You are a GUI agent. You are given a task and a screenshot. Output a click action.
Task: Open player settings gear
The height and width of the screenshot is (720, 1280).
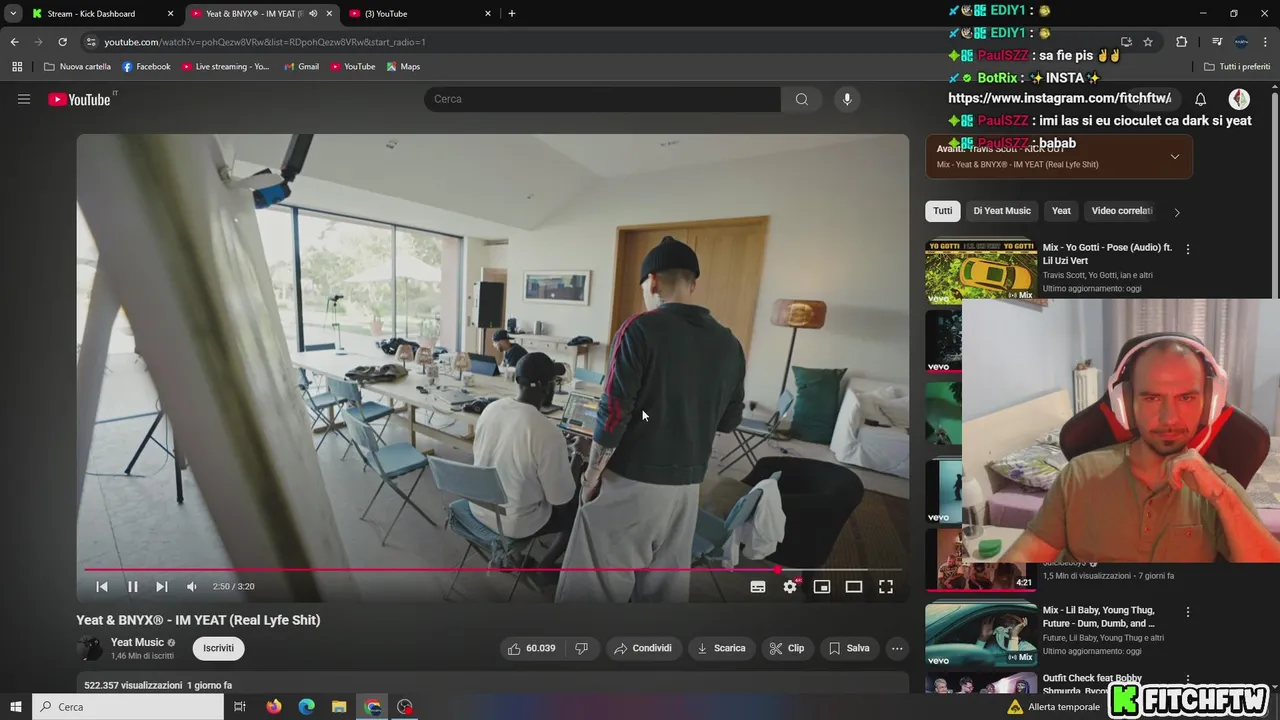pos(790,587)
